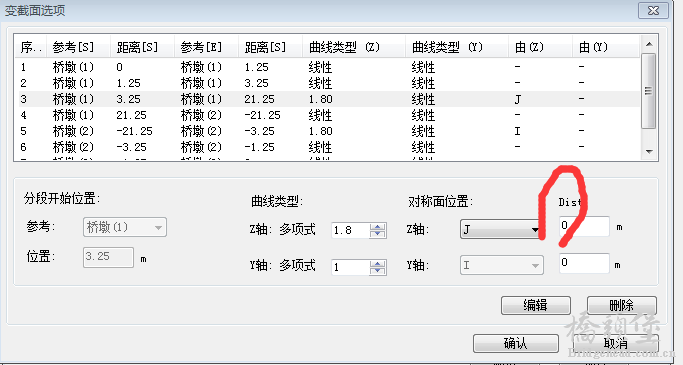Click the Z轴 多项式 field showing 1.8
683x365 pixels.
(x=351, y=230)
